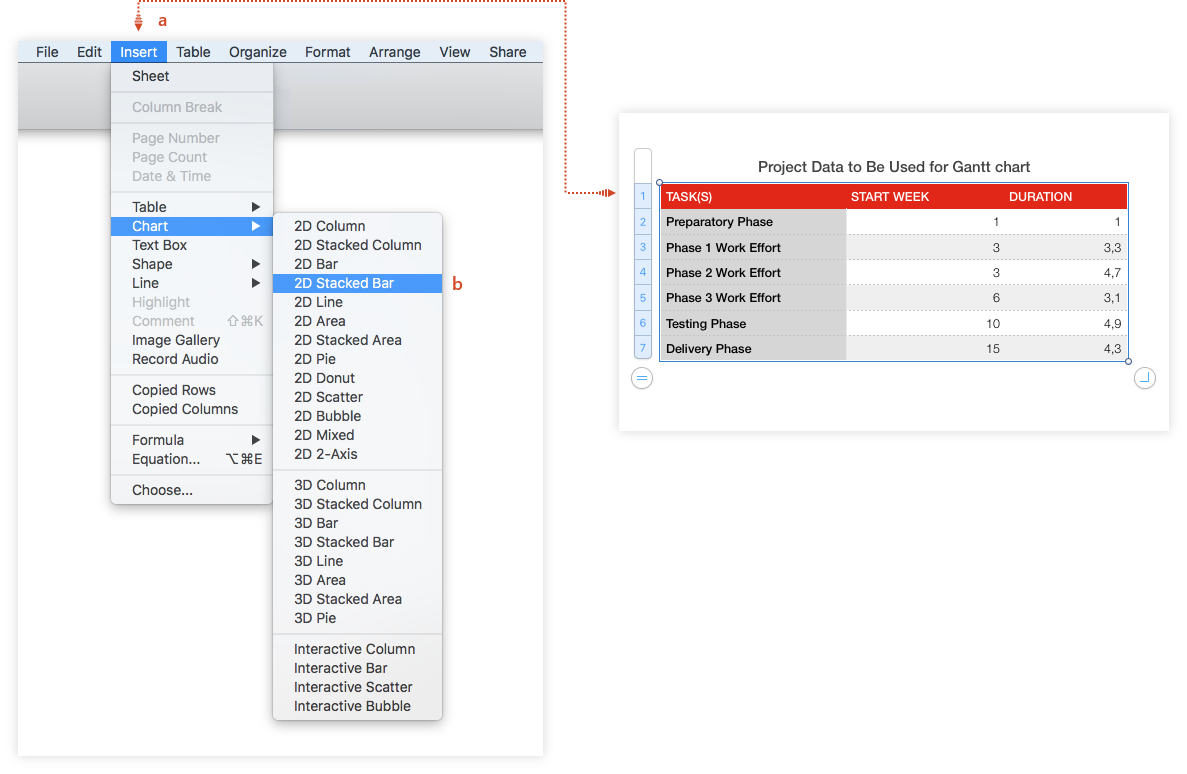Screen dimensions: 1187x774
Task: Select row 7 header number
Action: click(x=643, y=349)
